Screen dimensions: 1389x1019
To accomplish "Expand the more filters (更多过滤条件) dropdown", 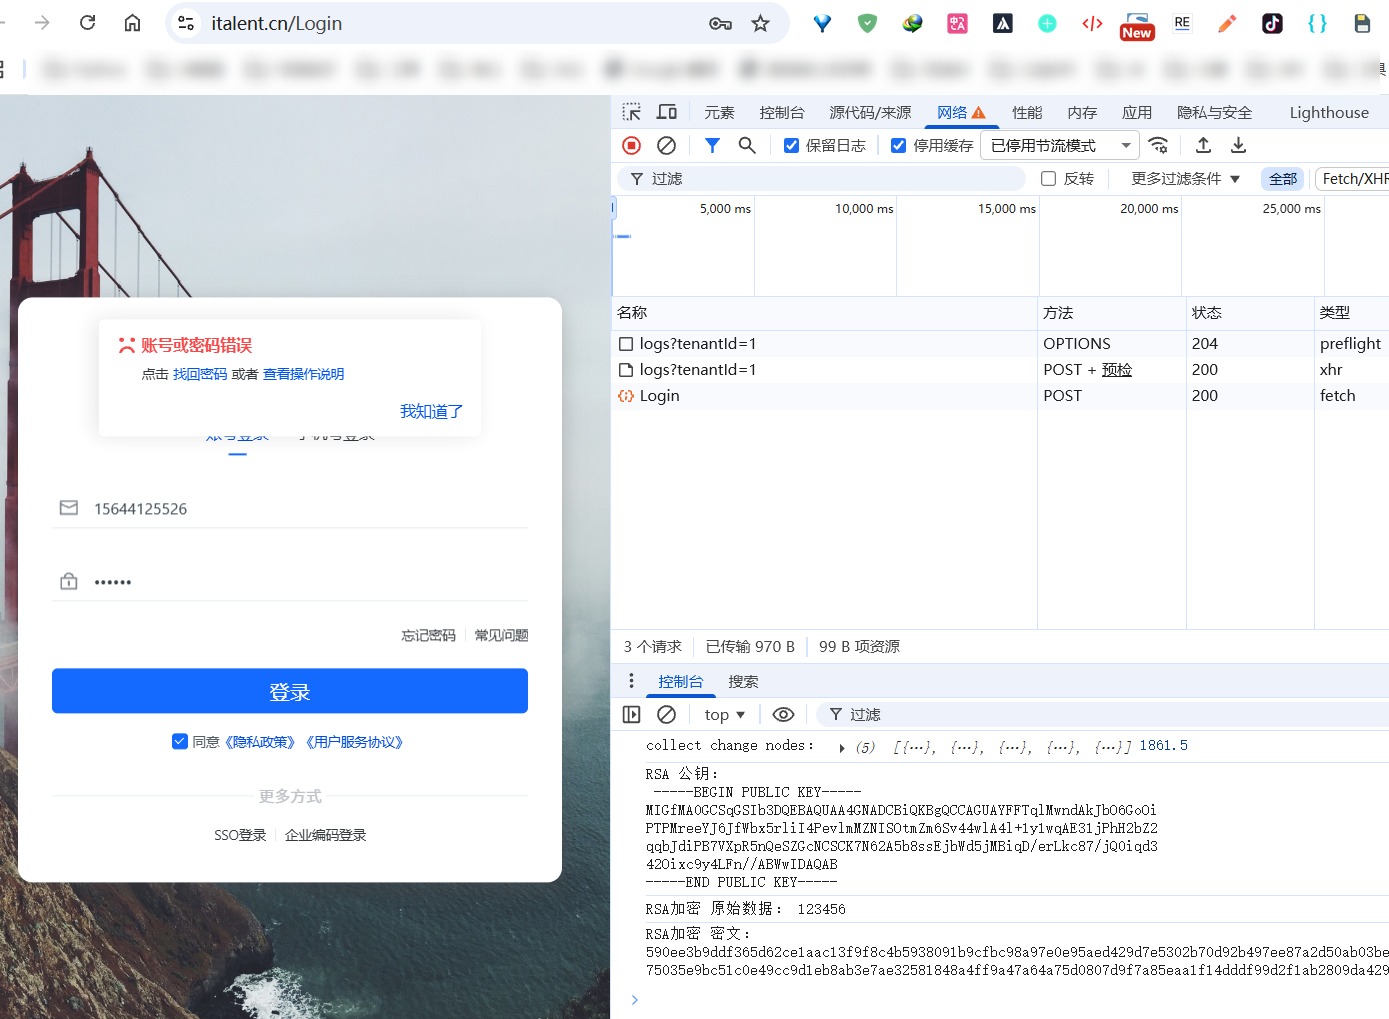I will (x=1185, y=179).
